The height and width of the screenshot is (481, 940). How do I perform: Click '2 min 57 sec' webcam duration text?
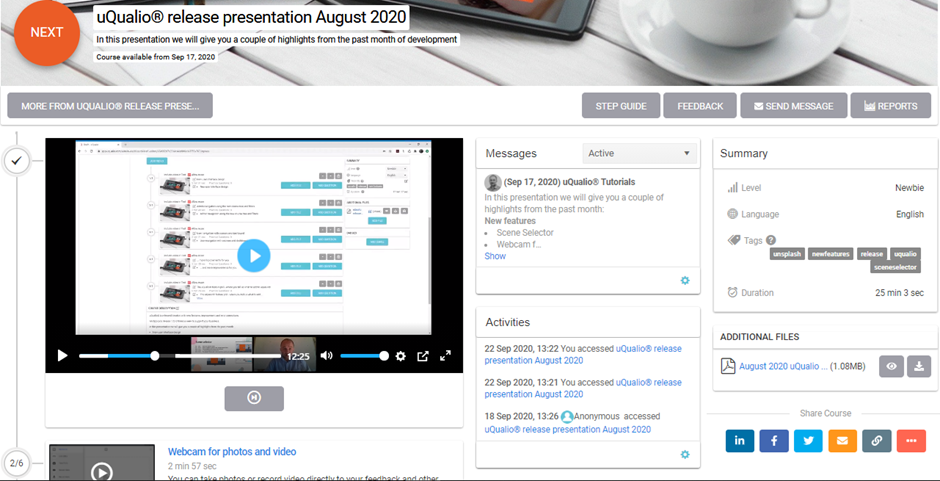(192, 466)
